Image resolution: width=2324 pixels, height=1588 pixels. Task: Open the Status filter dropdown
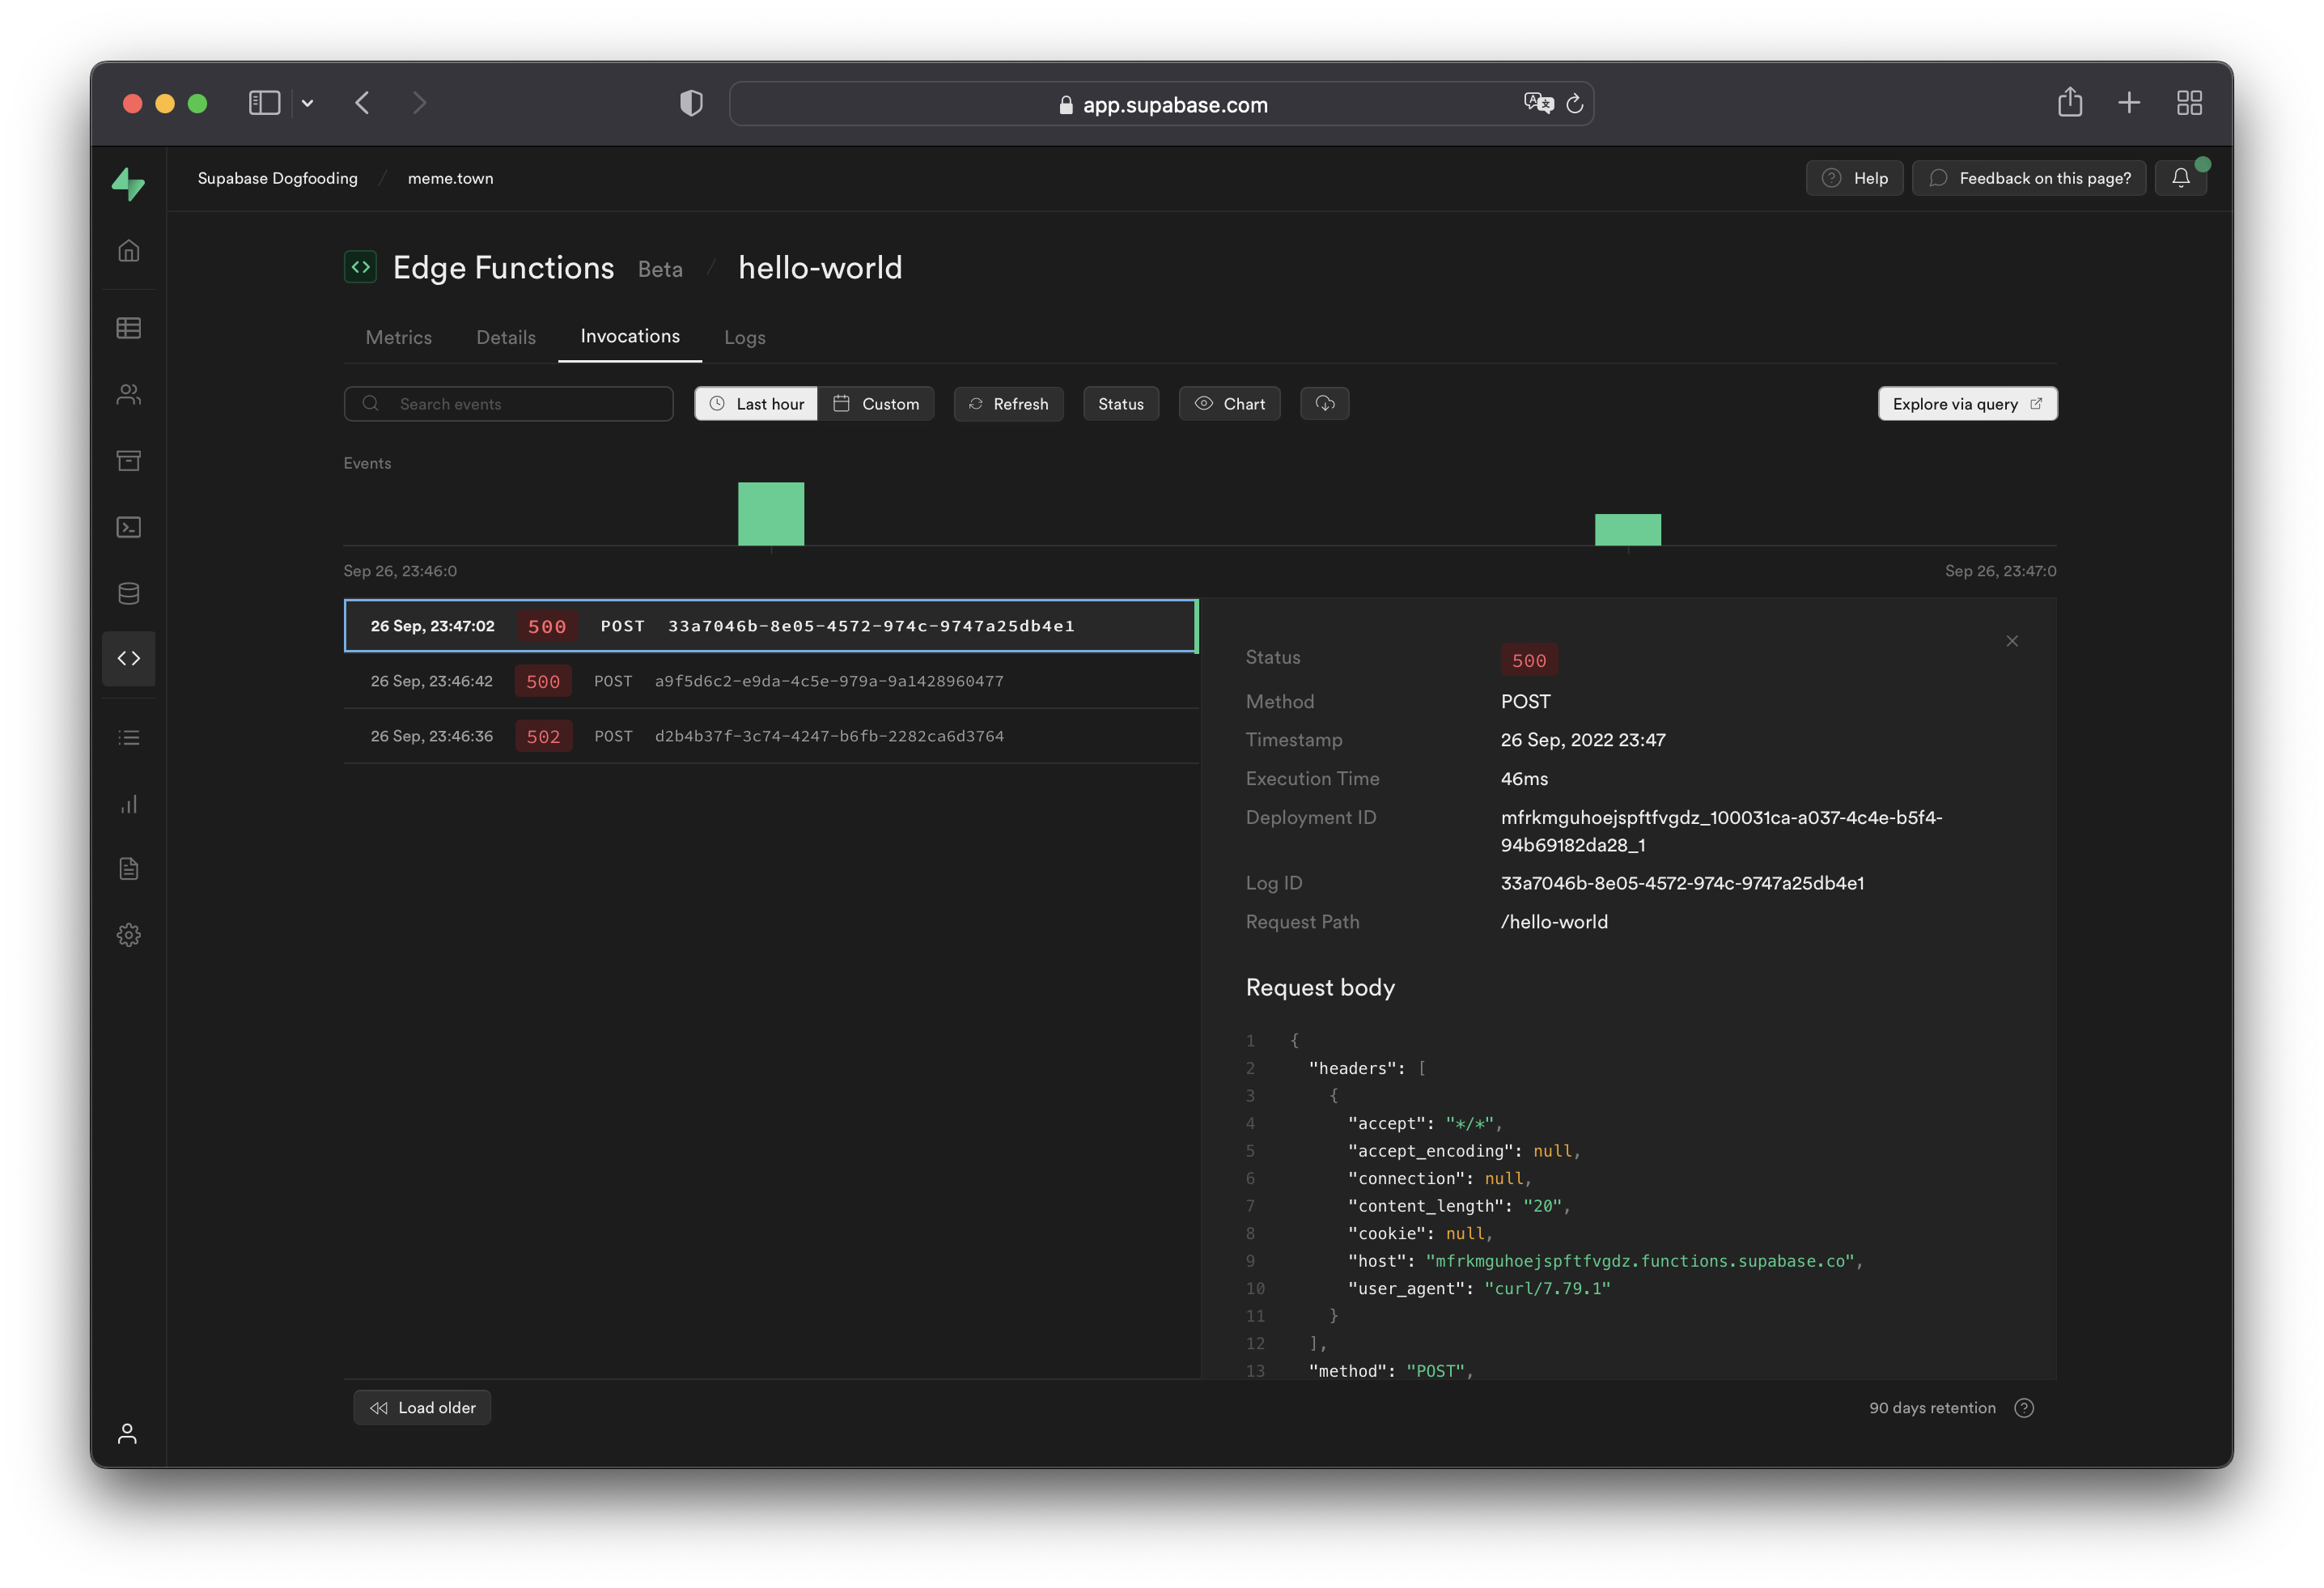[1120, 403]
